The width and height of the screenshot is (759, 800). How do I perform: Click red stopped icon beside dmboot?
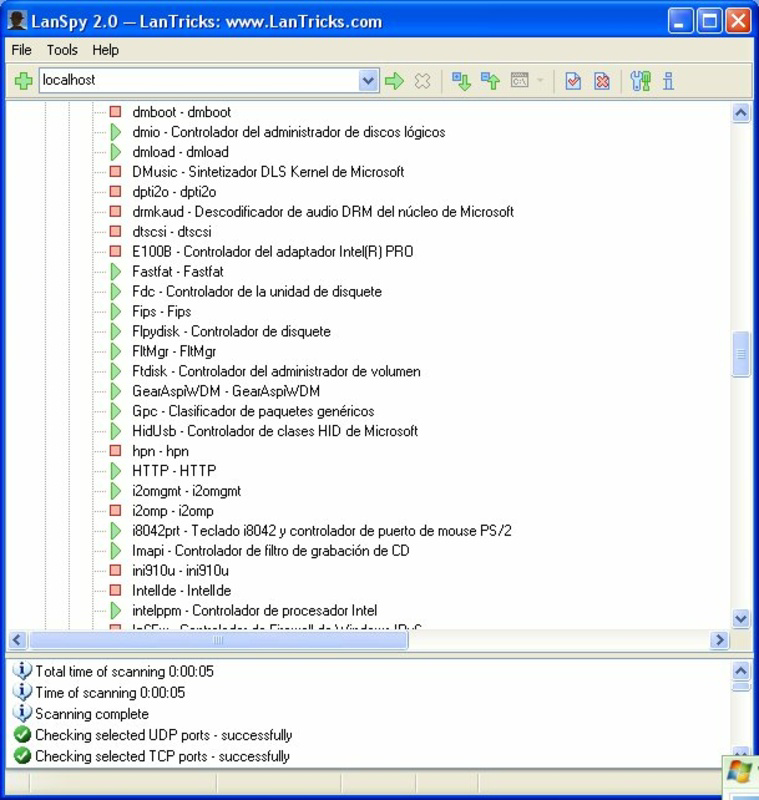click(x=116, y=111)
